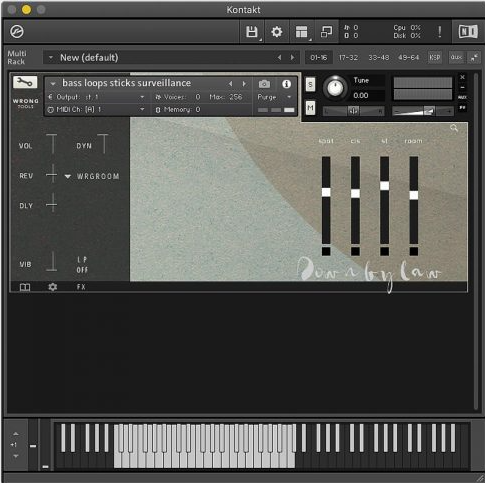
Task: Open workspace layout panel icon
Action: point(301,32)
